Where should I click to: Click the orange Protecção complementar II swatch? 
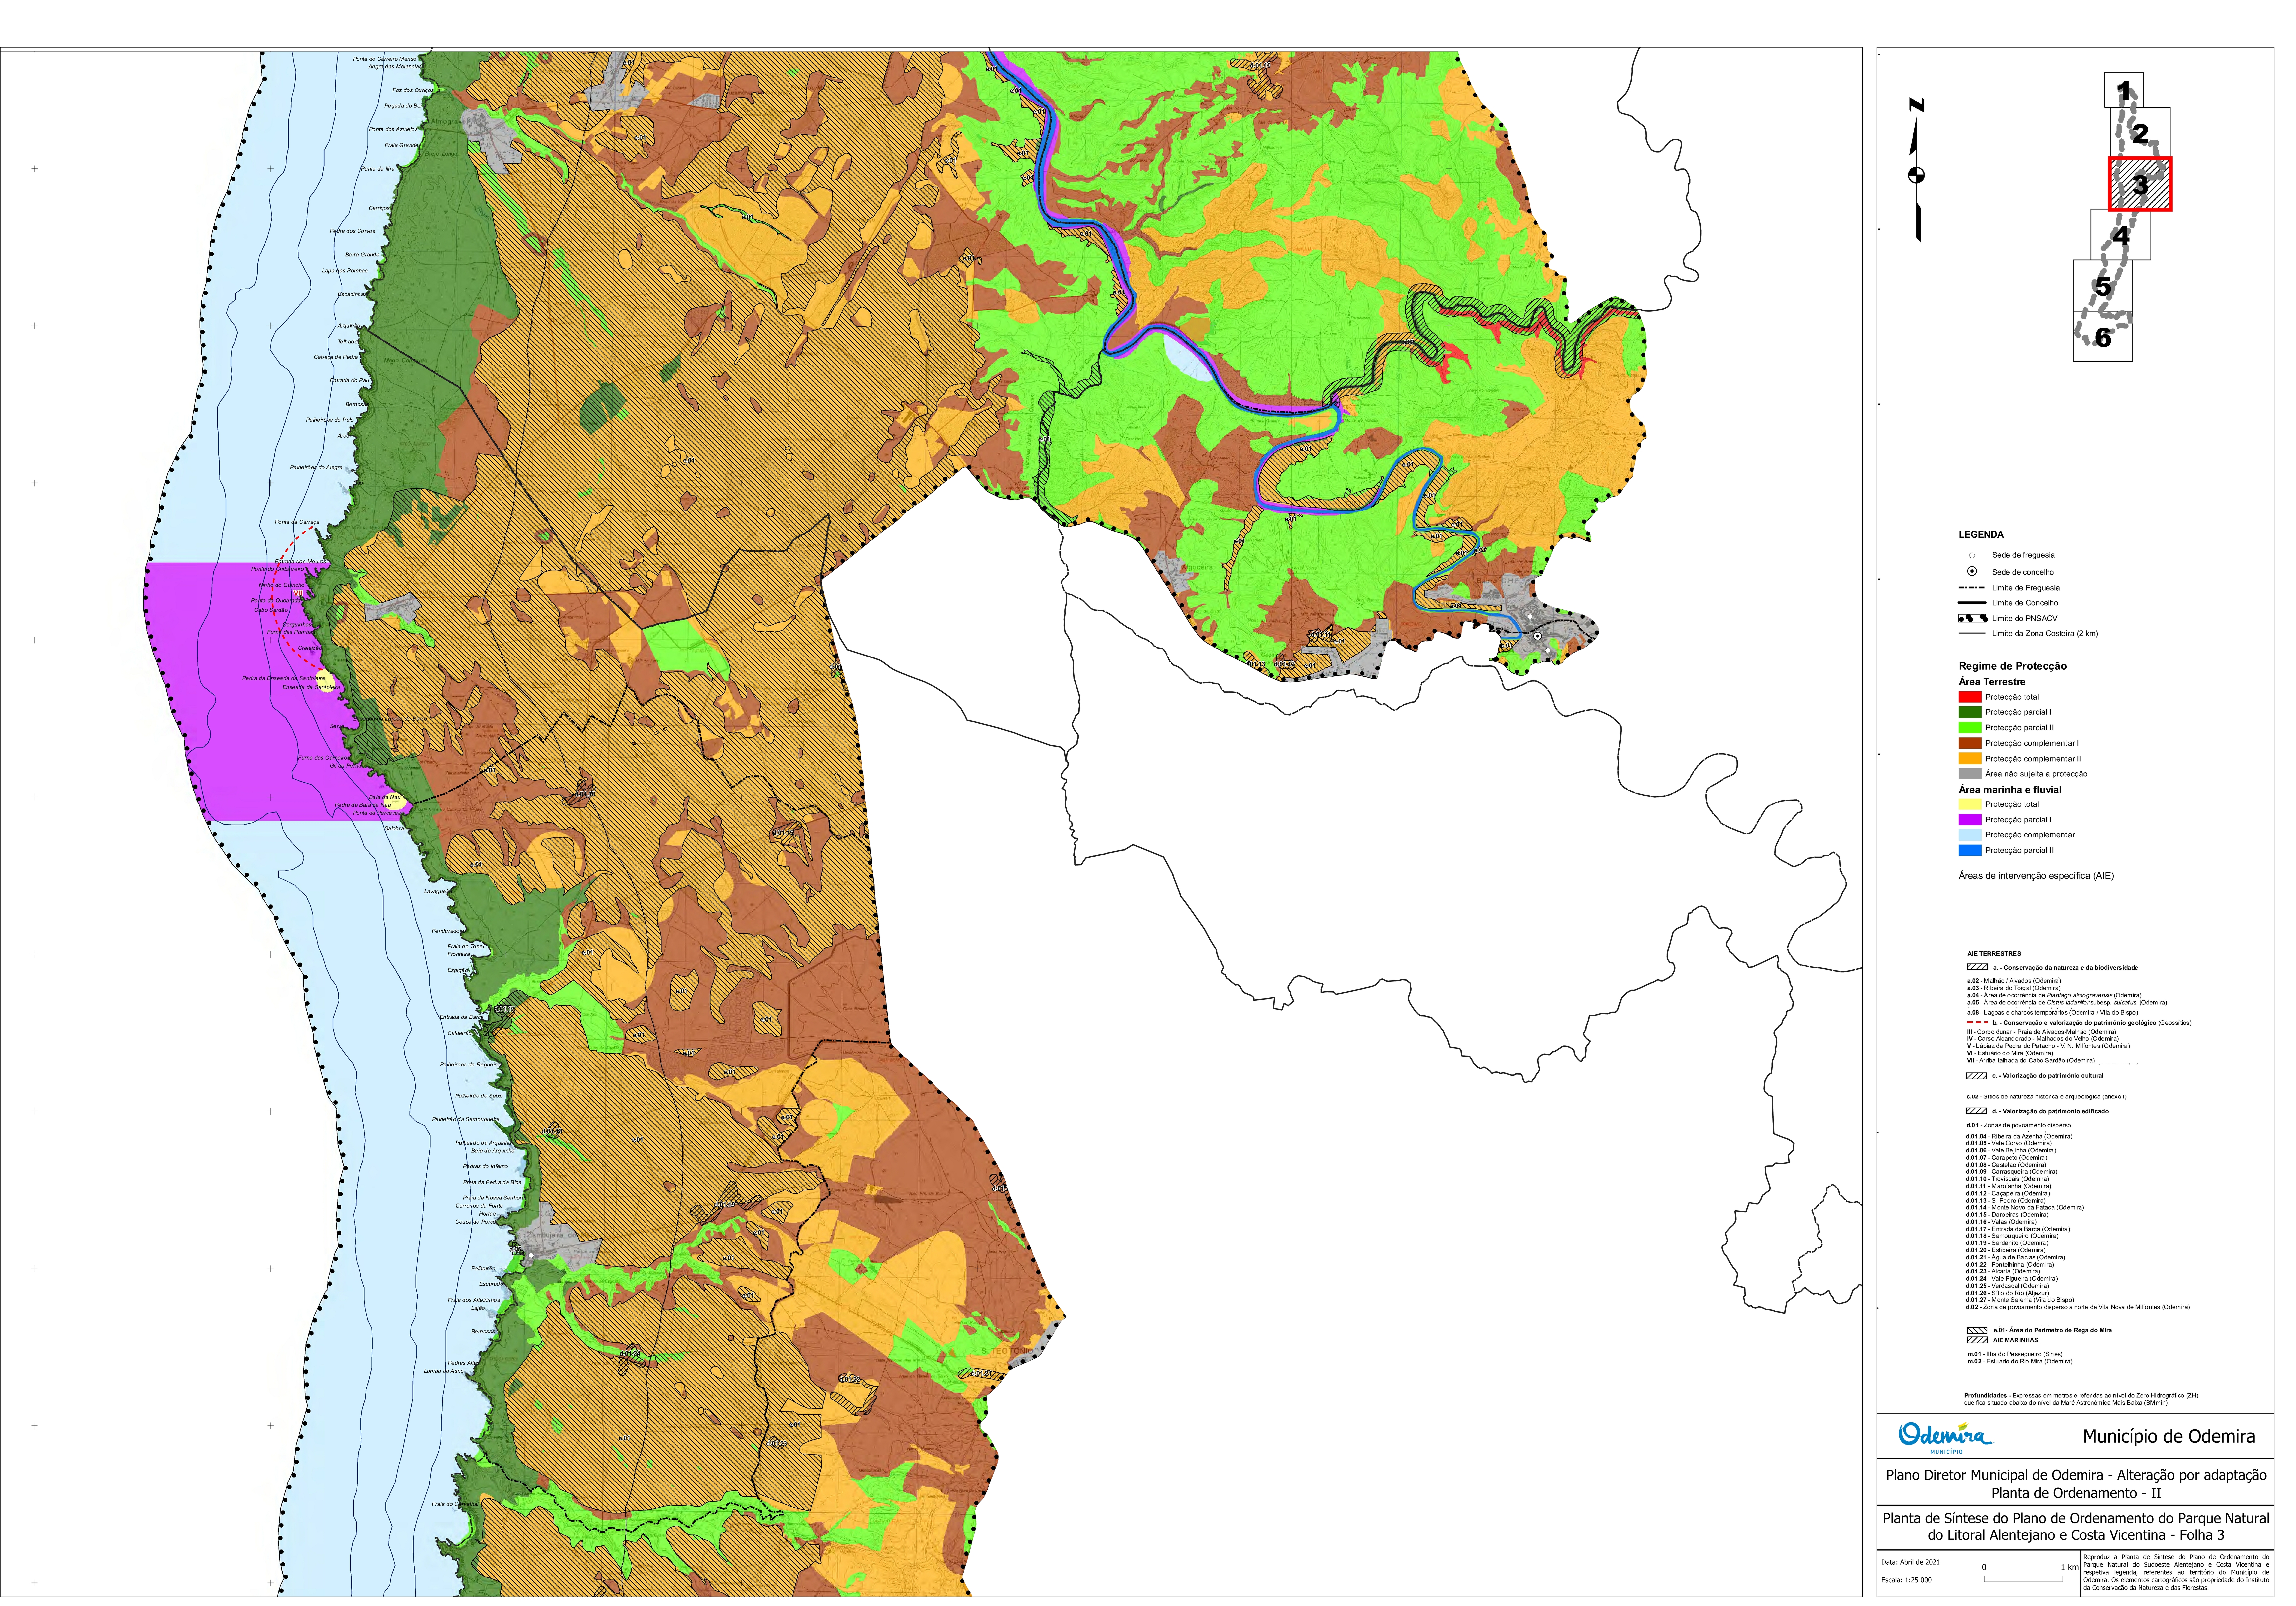coord(1970,758)
